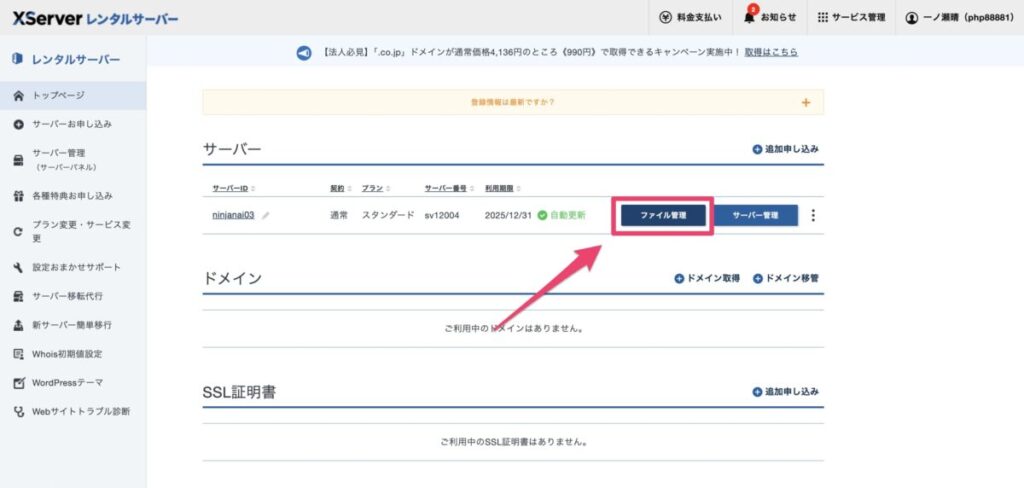Click the 各種特典お申し込み gift icon
The width and height of the screenshot is (1024, 488).
(x=18, y=196)
